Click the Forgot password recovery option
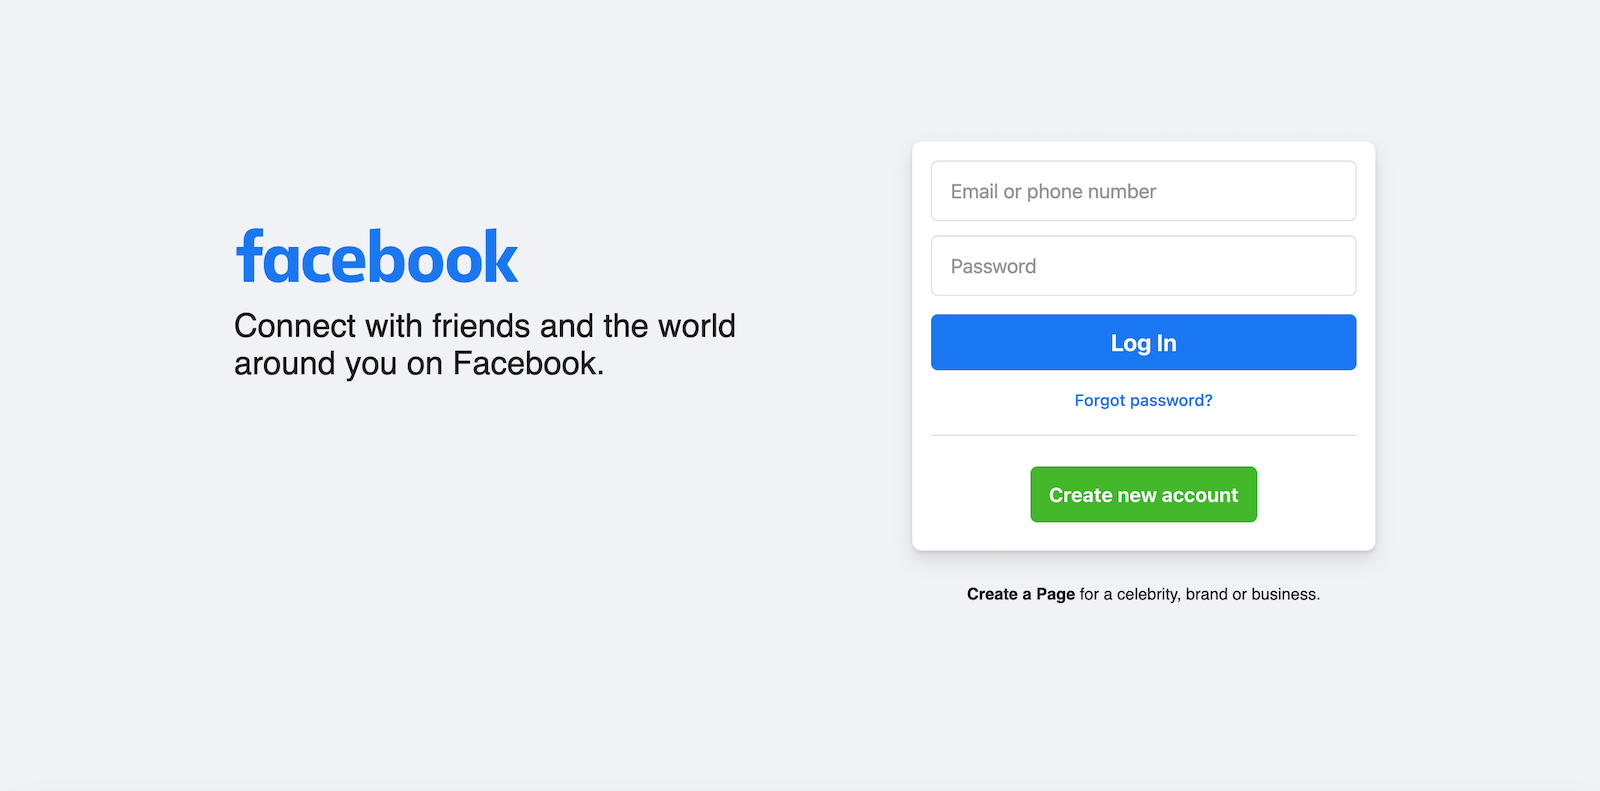Screen dimensions: 1600x791 pos(1143,400)
